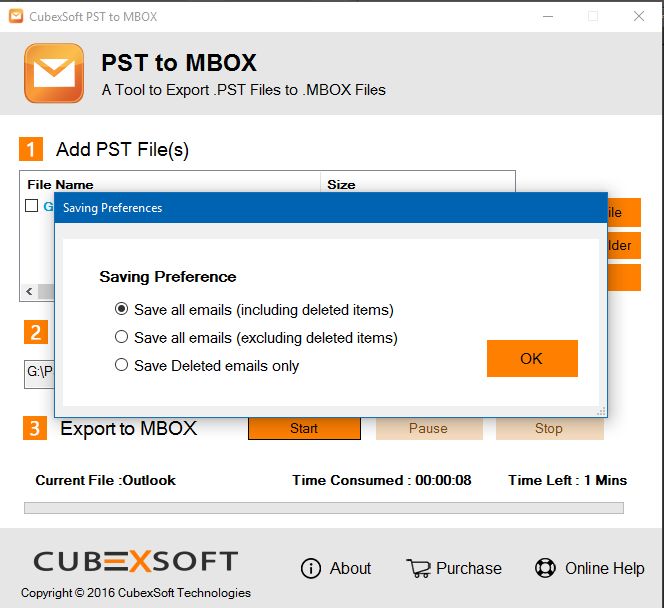Click the destination path field starting G:\P
Image resolution: width=664 pixels, height=608 pixels.
click(x=39, y=373)
